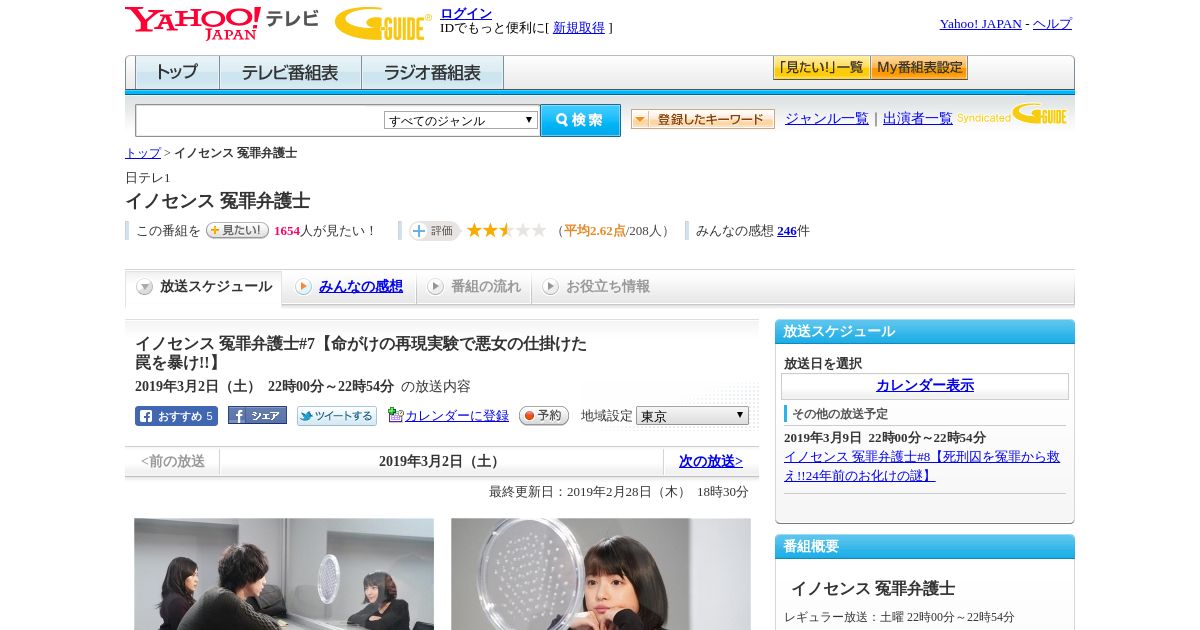This screenshot has width=1200, height=630.
Task: Open the カレンダー表示 link
Action: pyautogui.click(x=925, y=386)
